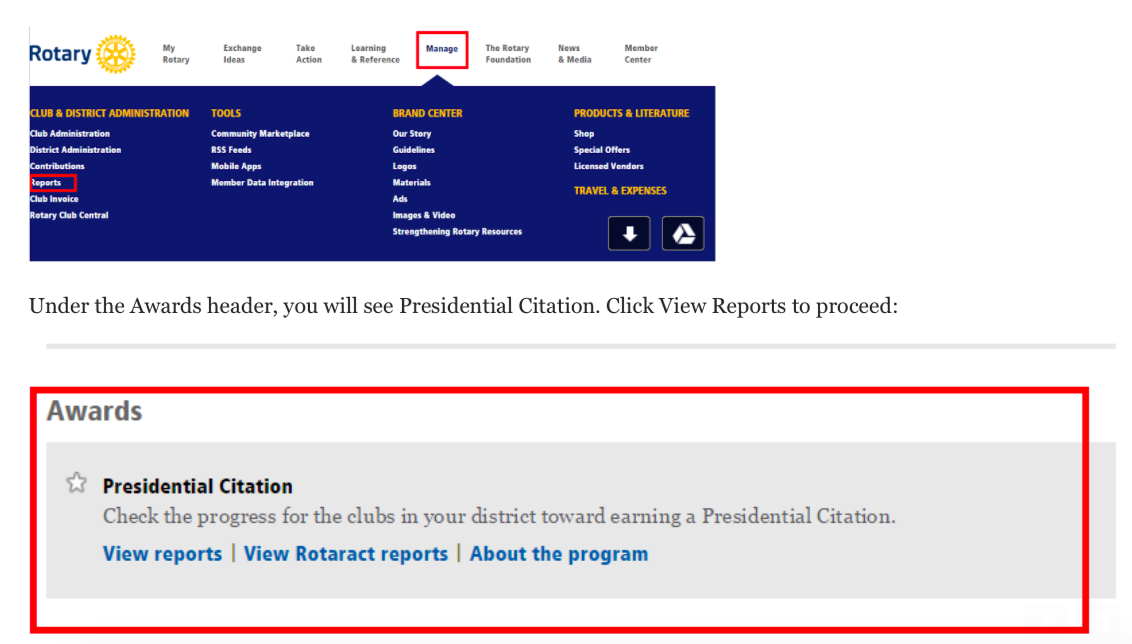Open Club Invoice link
The width and height of the screenshot is (1132, 644).
(x=54, y=199)
